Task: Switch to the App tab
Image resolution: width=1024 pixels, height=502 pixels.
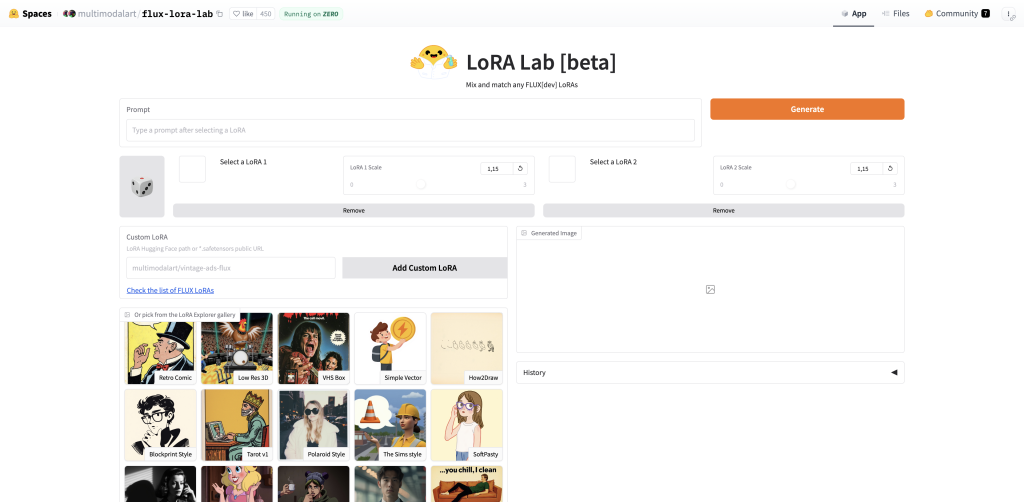Action: coord(854,14)
